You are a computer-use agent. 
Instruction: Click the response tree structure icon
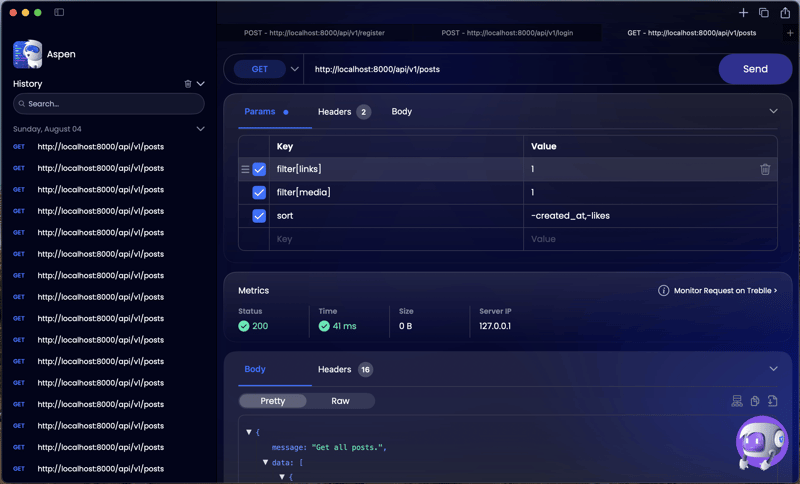(737, 401)
